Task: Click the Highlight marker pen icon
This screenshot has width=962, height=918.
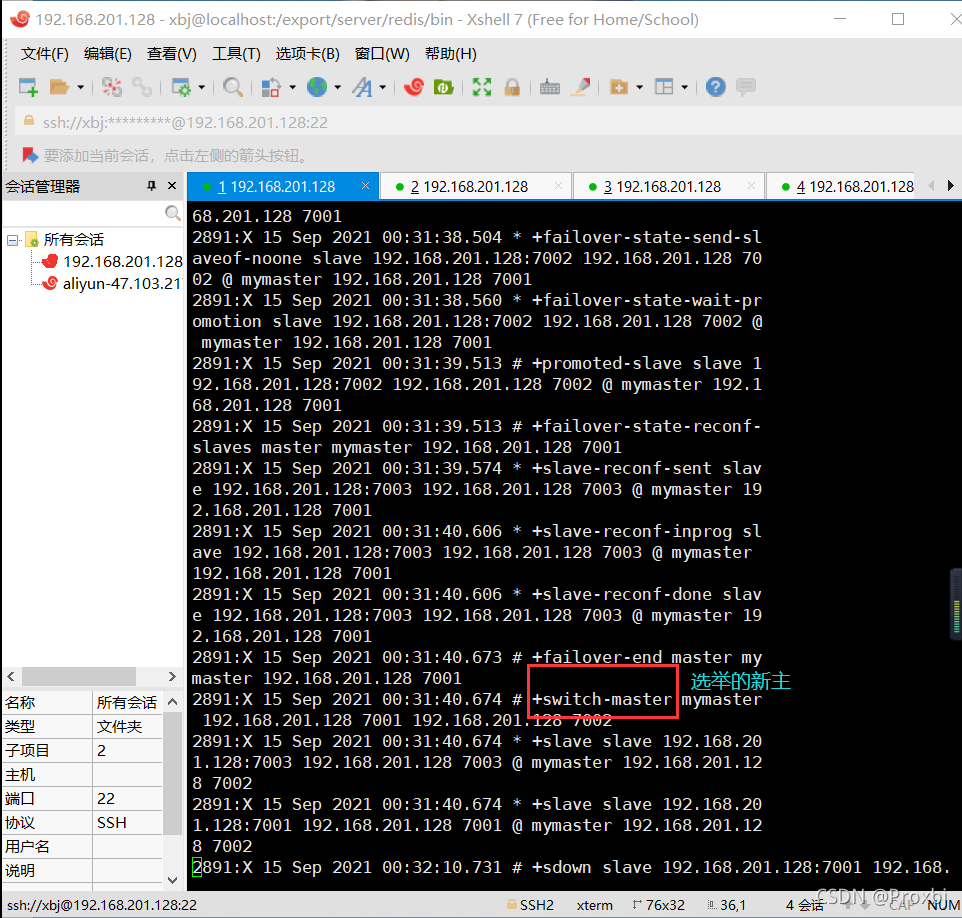Action: coord(580,87)
